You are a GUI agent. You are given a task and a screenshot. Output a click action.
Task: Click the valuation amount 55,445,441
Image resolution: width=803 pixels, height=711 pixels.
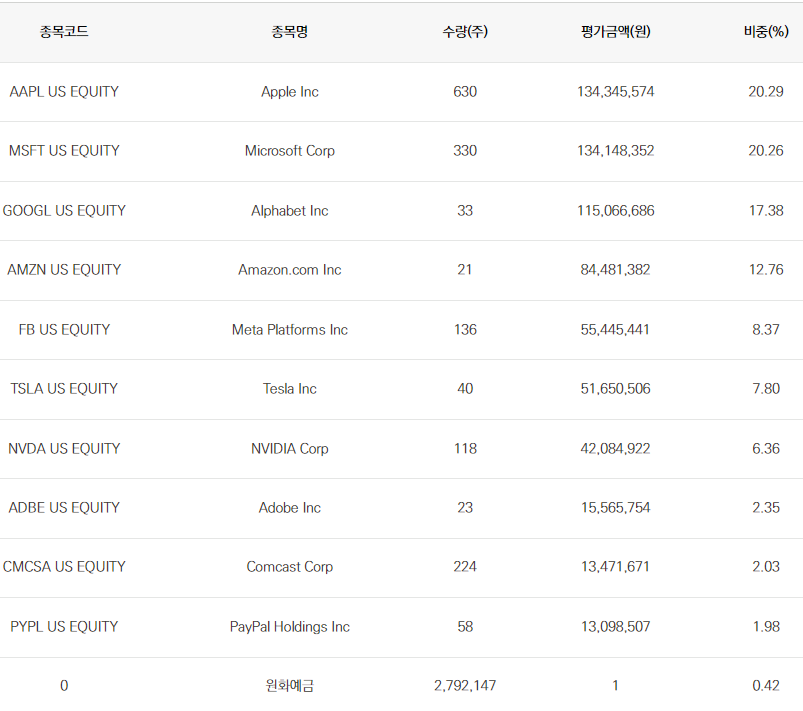(x=616, y=329)
